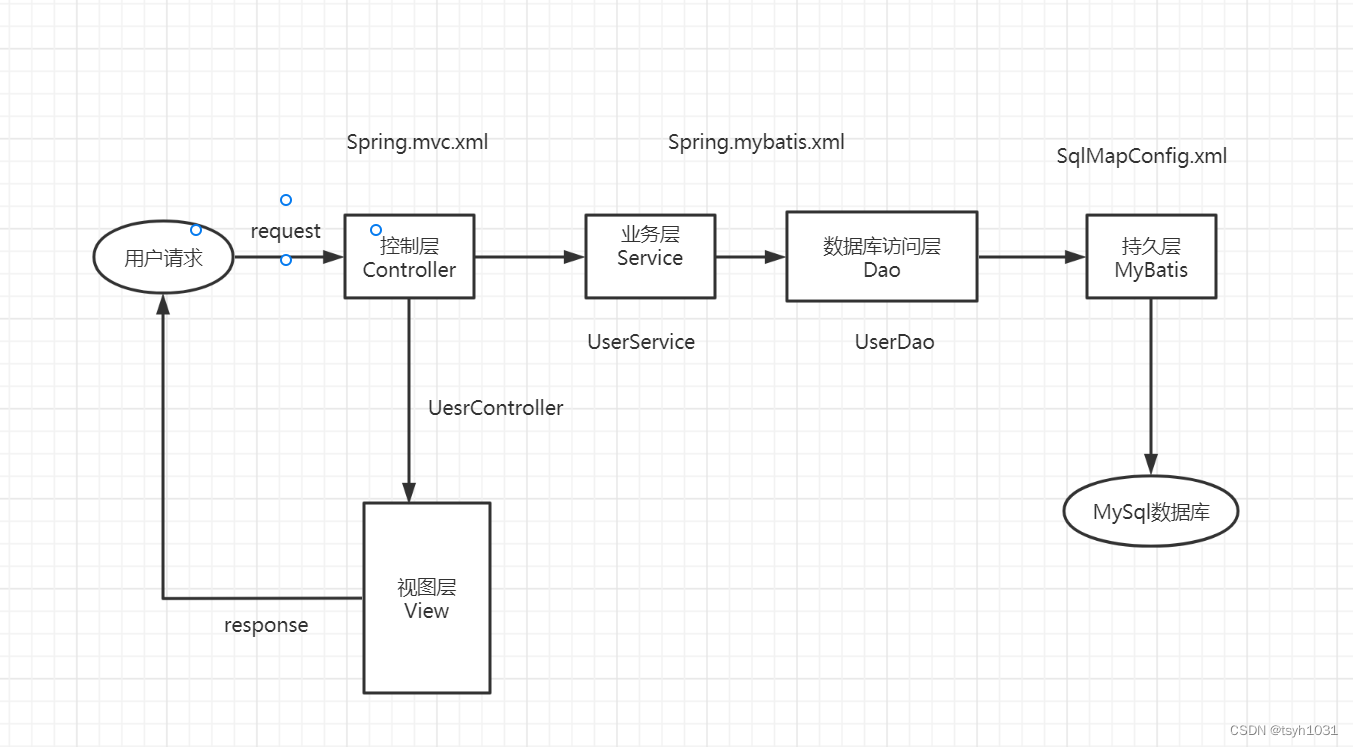Select the 业务层 Service box
Image resolution: width=1353 pixels, height=747 pixels.
point(650,255)
